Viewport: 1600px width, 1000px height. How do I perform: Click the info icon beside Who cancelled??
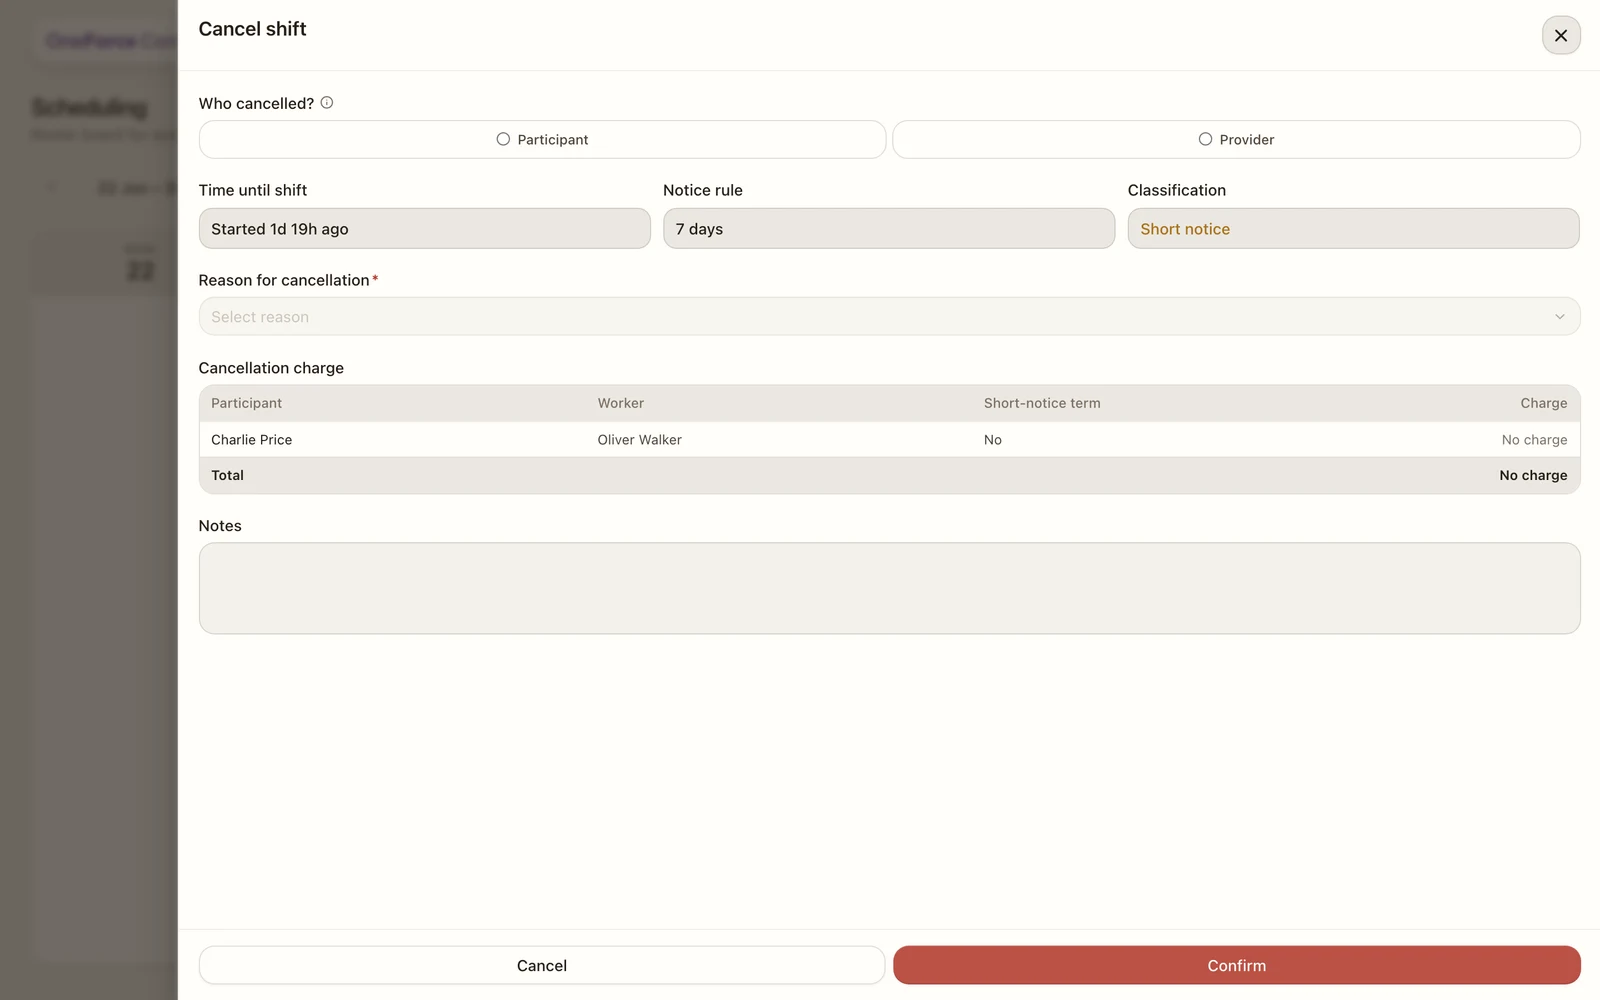pos(327,103)
